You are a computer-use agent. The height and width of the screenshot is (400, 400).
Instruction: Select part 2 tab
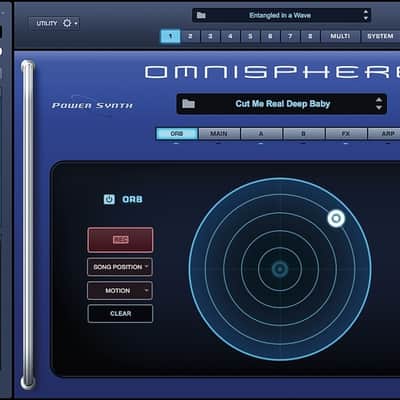click(x=190, y=36)
